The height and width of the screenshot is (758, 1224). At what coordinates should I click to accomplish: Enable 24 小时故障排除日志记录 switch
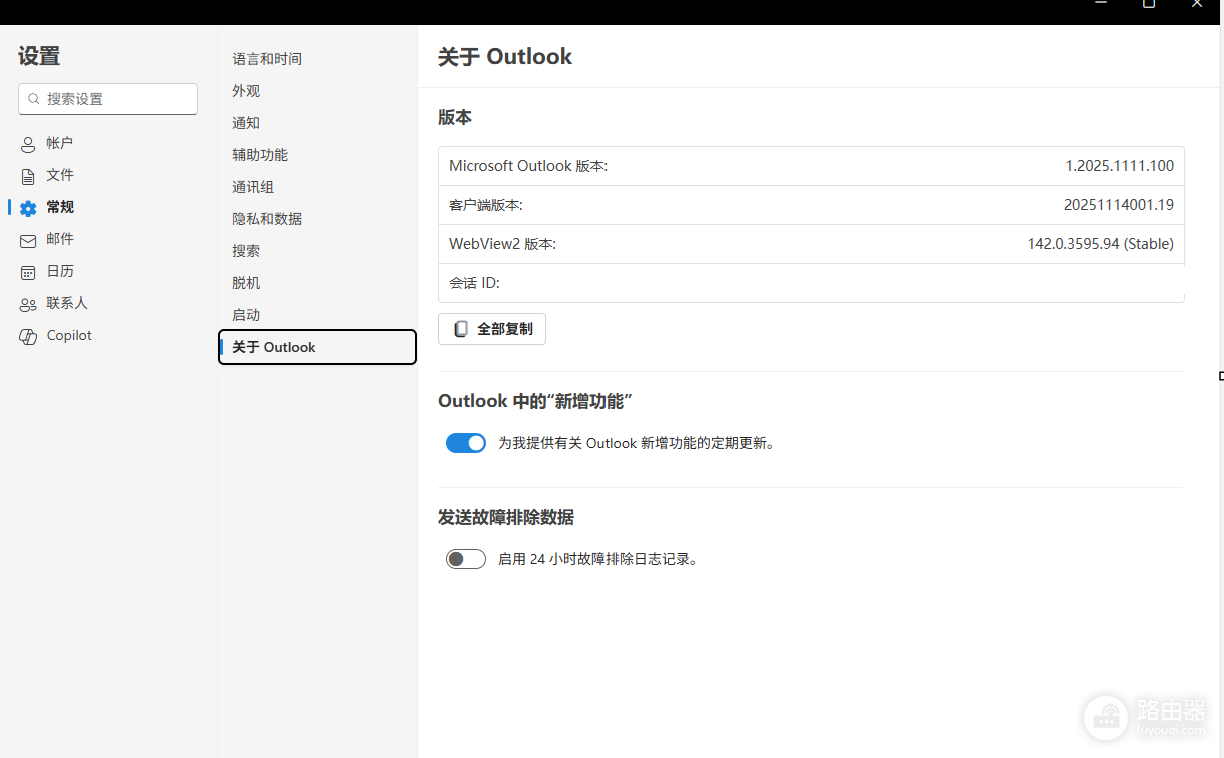click(x=466, y=559)
